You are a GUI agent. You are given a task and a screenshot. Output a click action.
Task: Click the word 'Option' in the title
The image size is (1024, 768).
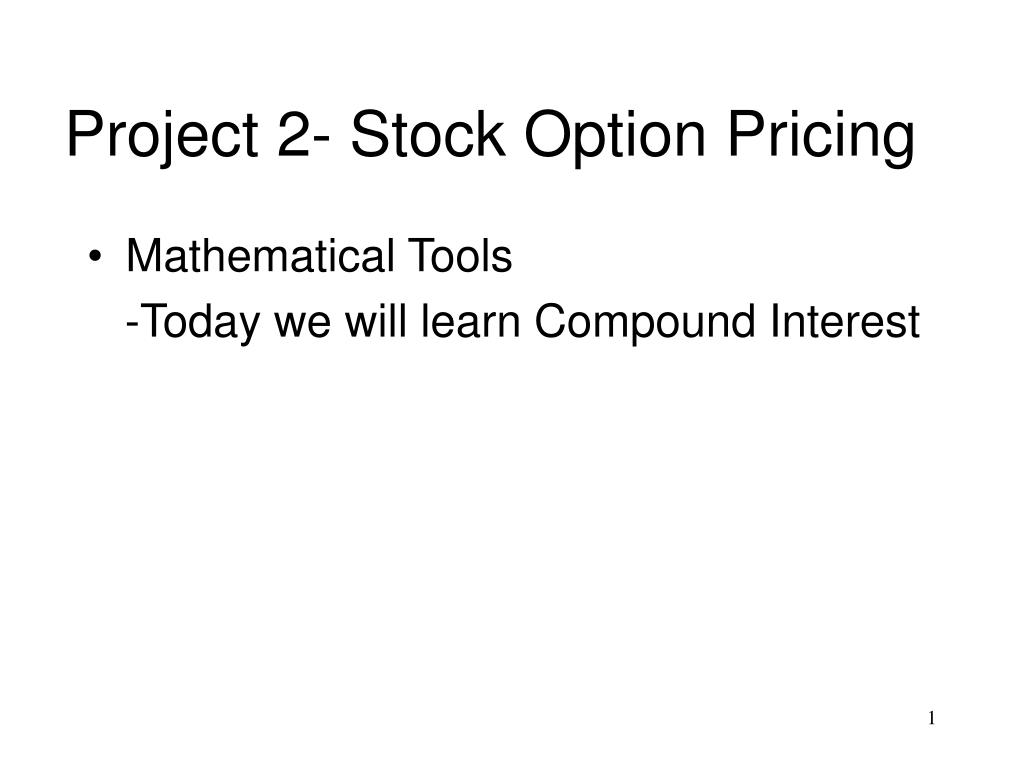click(615, 138)
